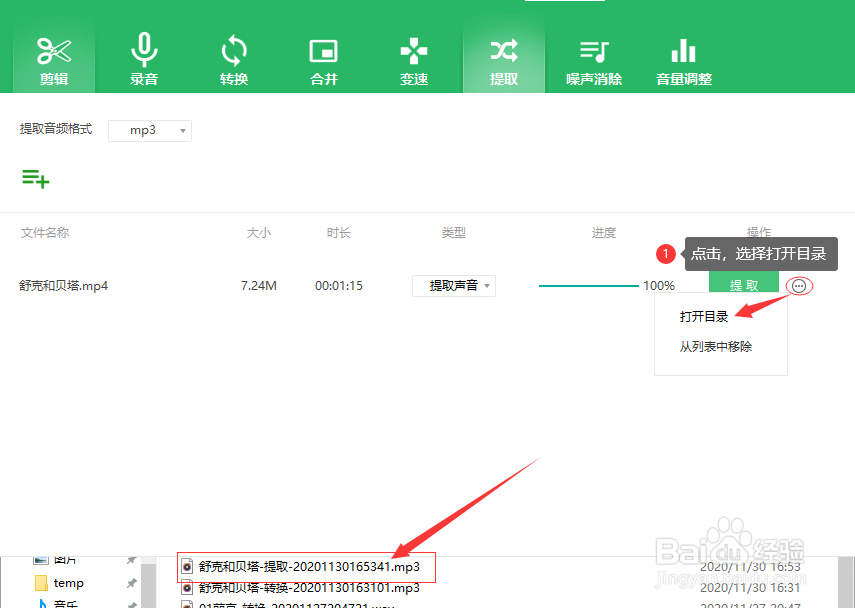This screenshot has height=608, width=855.
Task: Toggle extraction mode for 舒克和贝塔.mp4 row
Action: [453, 285]
